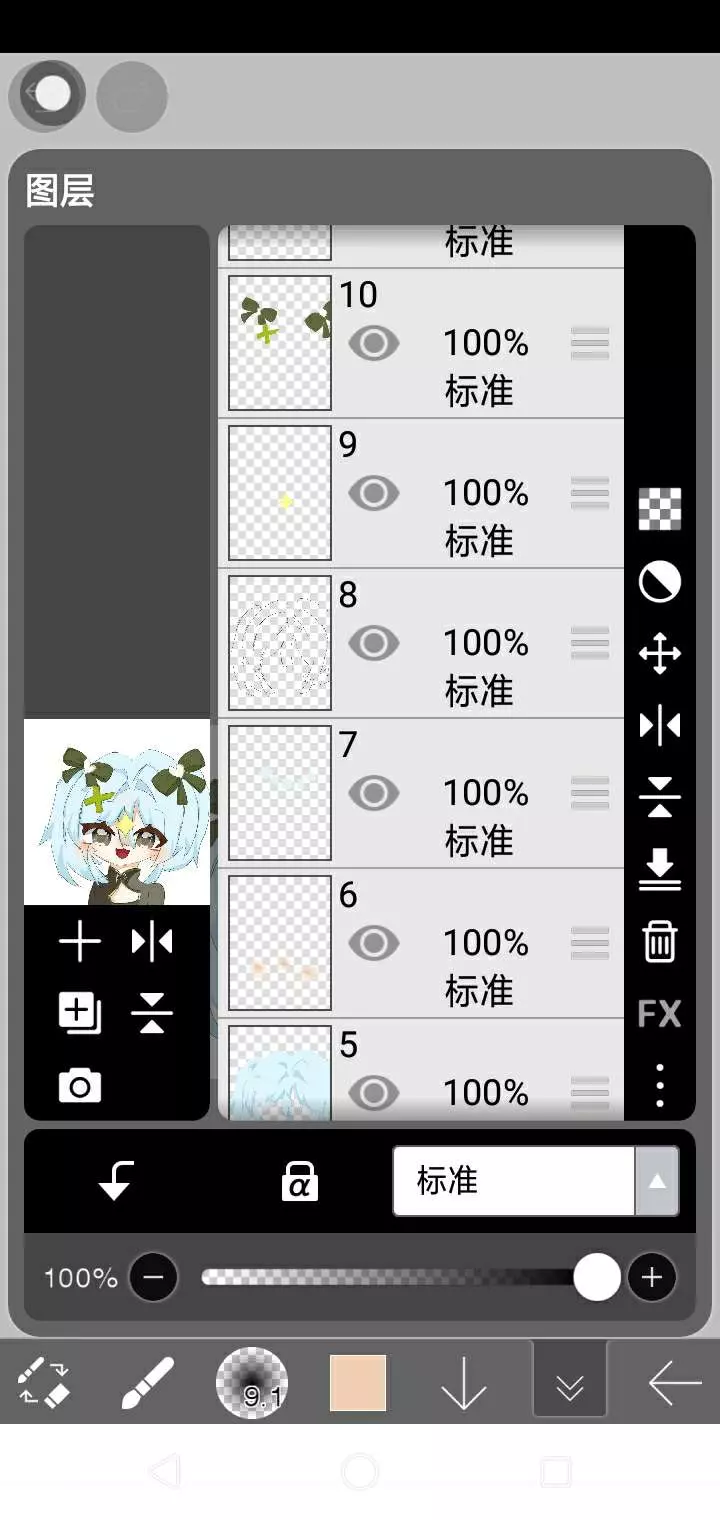Tap the alpha lock icon

click(299, 1181)
